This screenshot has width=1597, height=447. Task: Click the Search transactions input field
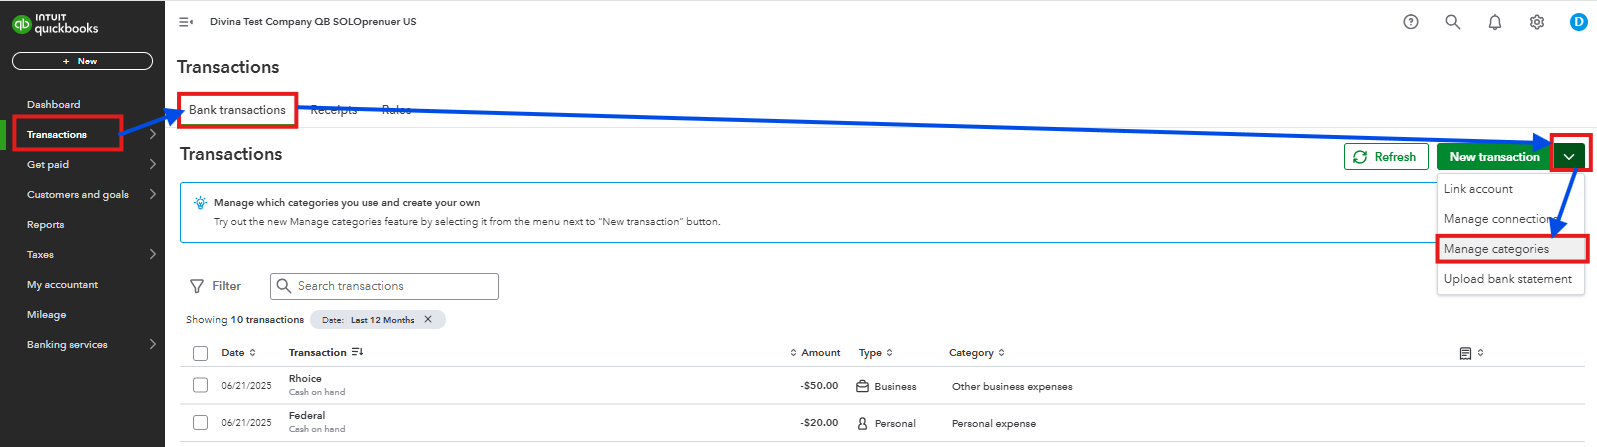390,286
